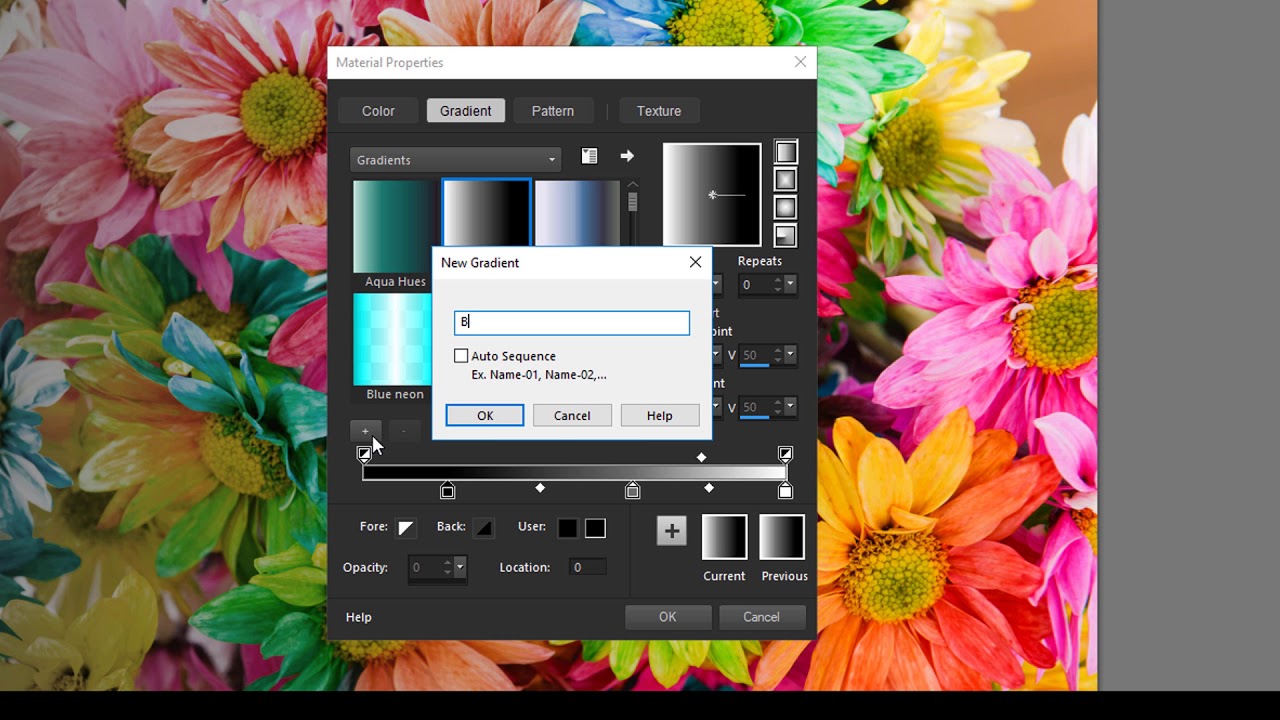Click OK in Material Properties window
Screen dimensions: 1280x720
pyautogui.click(x=668, y=617)
